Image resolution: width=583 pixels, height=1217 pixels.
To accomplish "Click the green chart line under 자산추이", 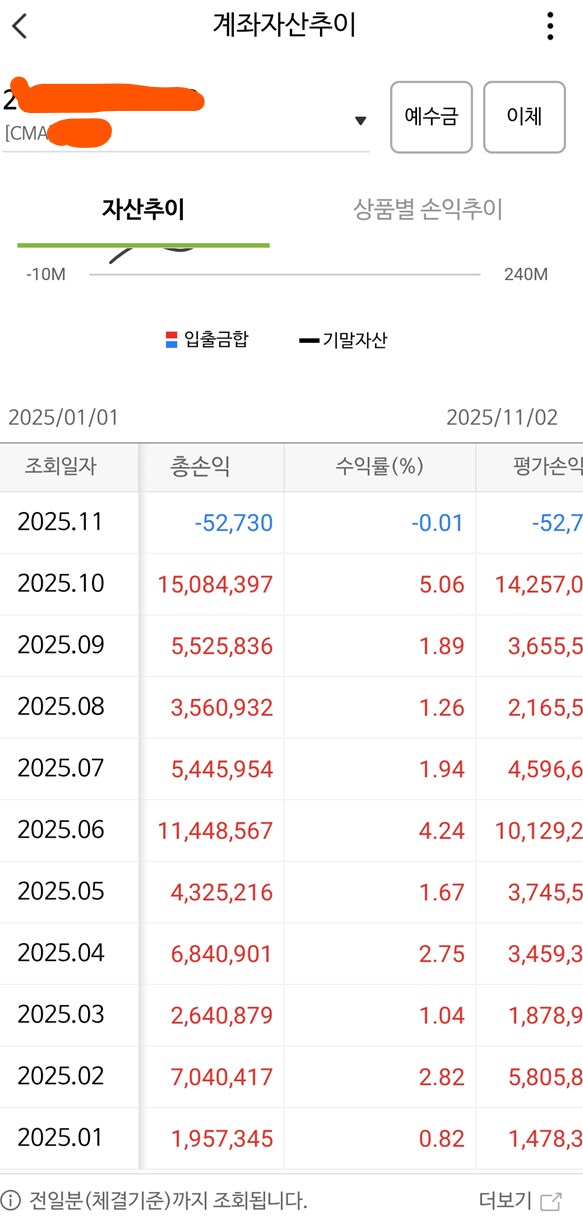I will coord(145,243).
